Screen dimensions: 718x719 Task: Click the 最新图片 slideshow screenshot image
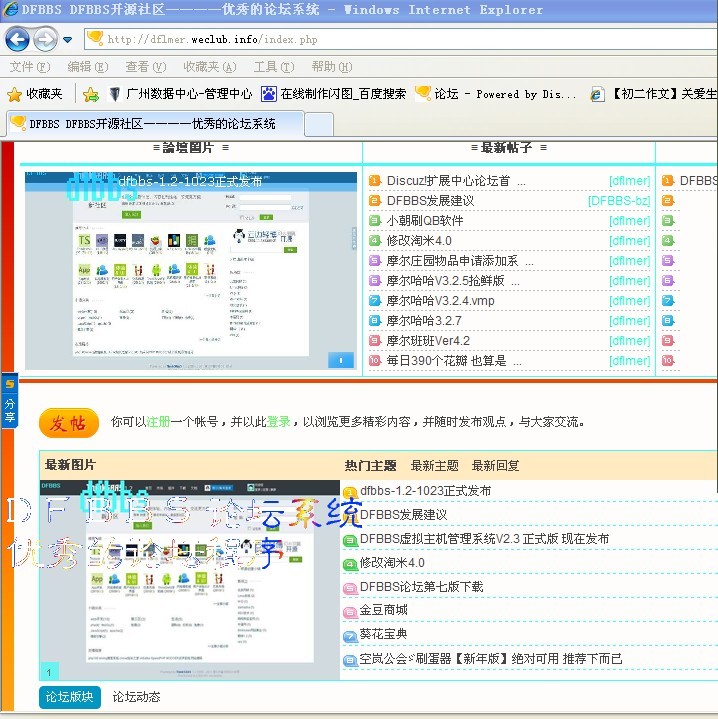[x=190, y=580]
